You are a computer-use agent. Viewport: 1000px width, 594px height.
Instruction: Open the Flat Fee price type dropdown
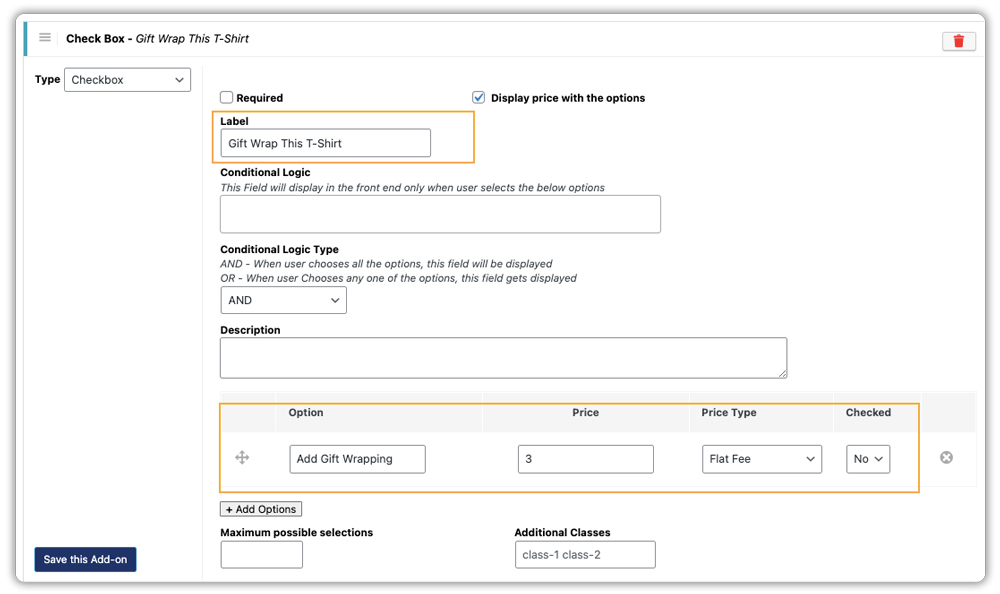click(x=761, y=458)
